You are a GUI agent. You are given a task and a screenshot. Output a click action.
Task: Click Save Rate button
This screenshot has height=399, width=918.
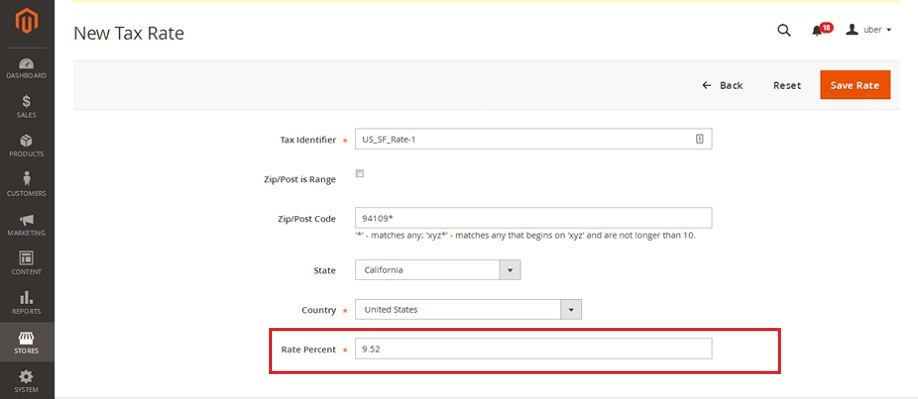click(x=855, y=85)
